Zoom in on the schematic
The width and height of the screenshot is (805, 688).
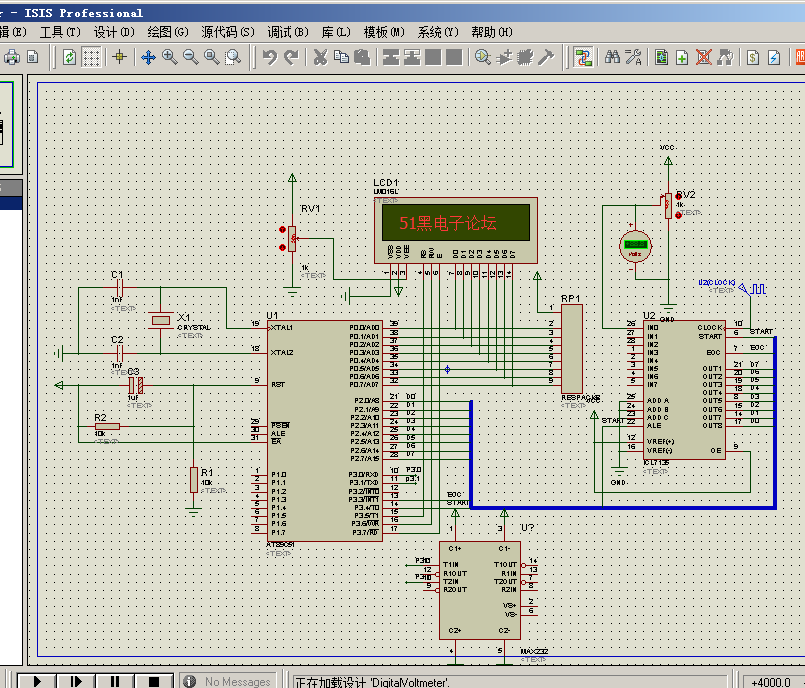point(169,57)
